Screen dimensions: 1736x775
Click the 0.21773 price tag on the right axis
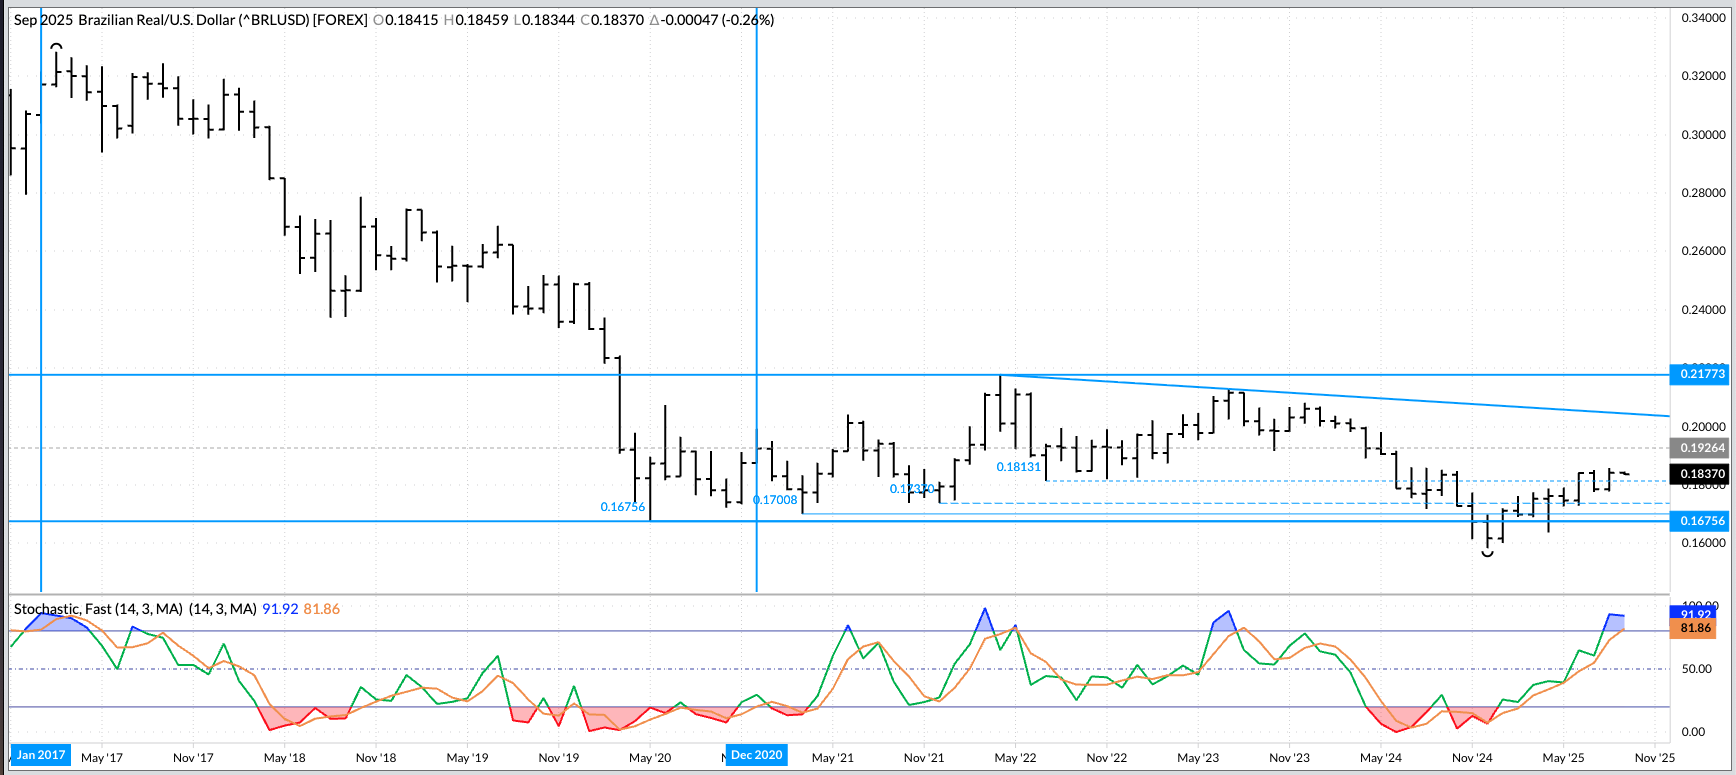(x=1701, y=374)
